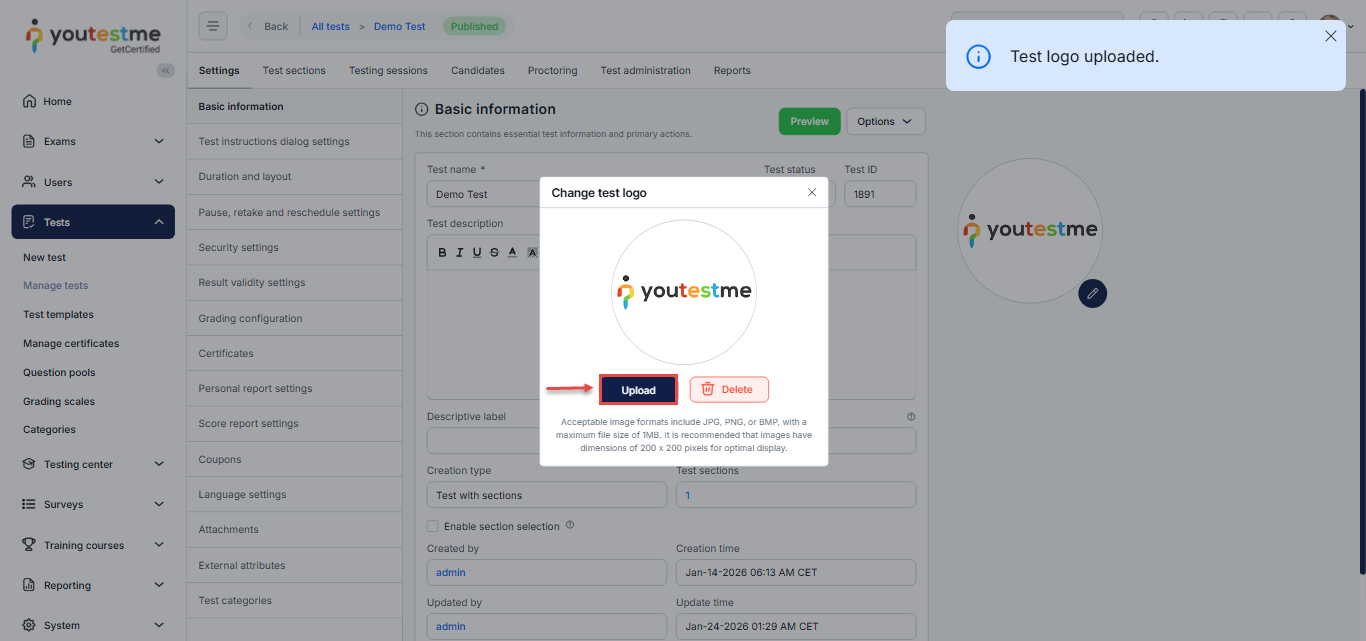Apply italic formatting in the description toolbar
Viewport: 1366px width, 641px height.
[x=460, y=252]
